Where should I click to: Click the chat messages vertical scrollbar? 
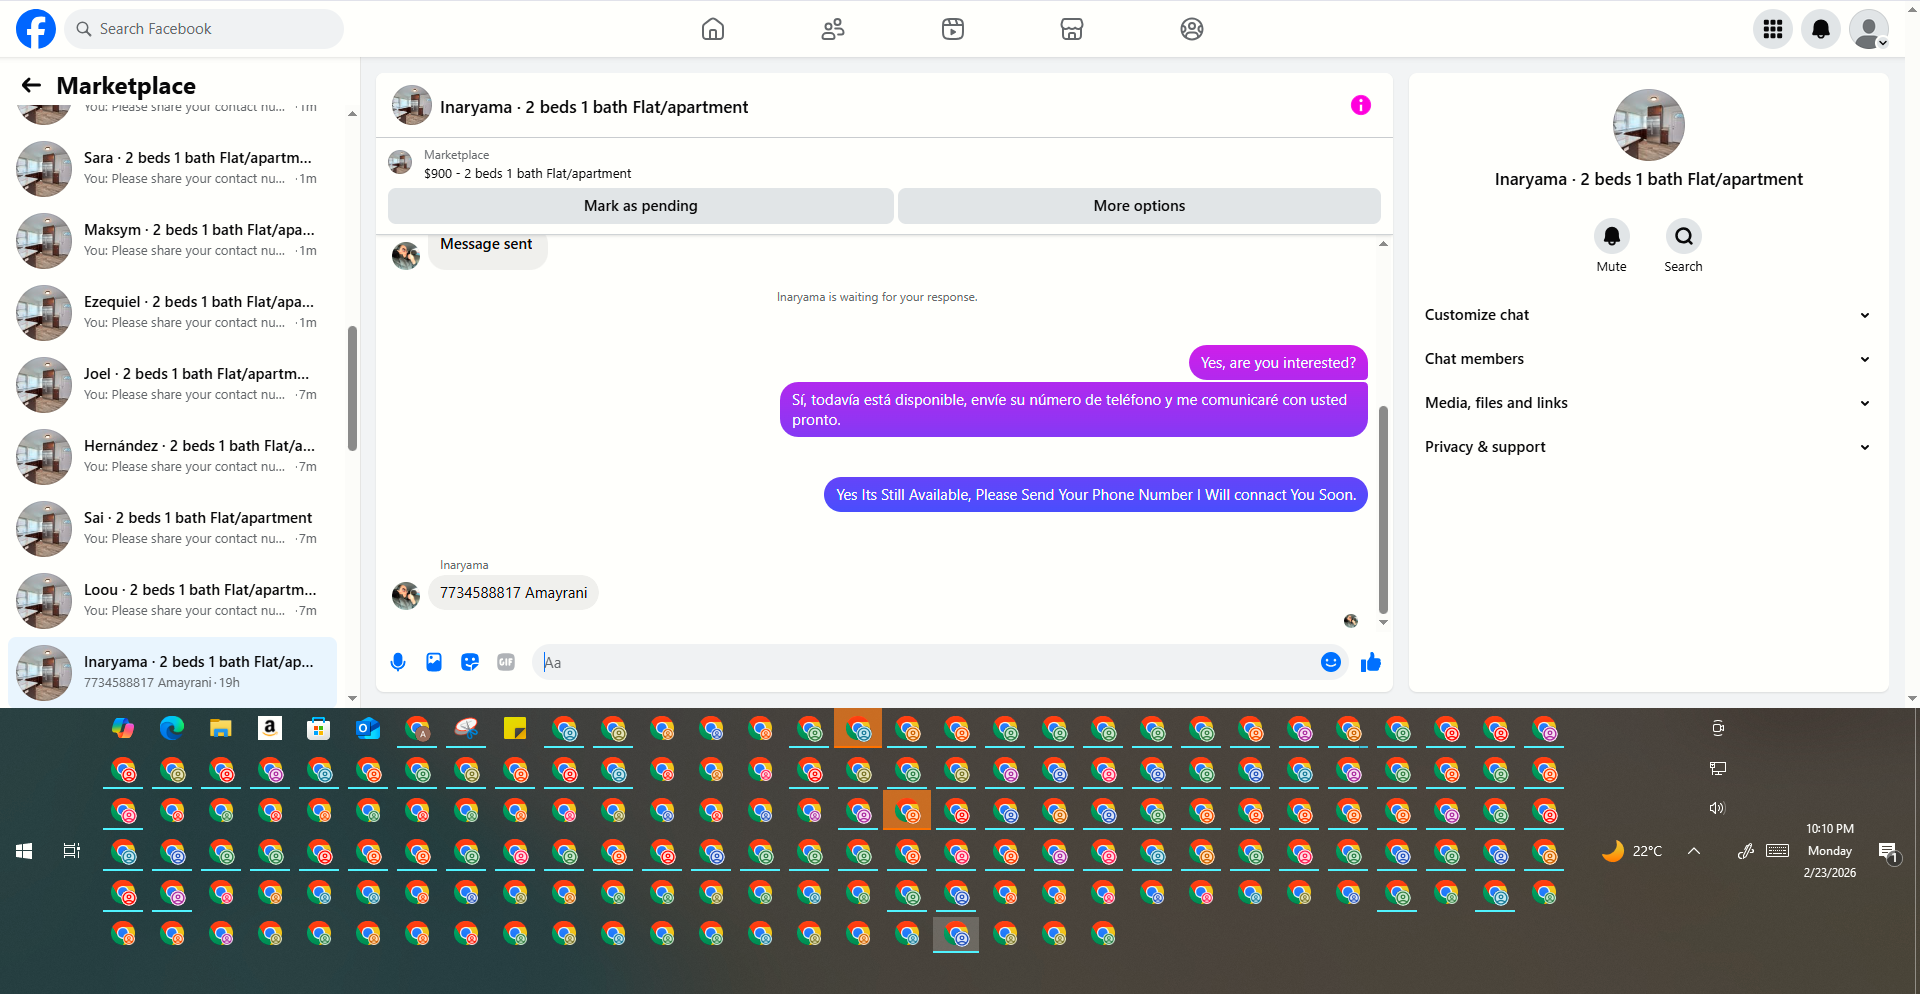(1383, 509)
